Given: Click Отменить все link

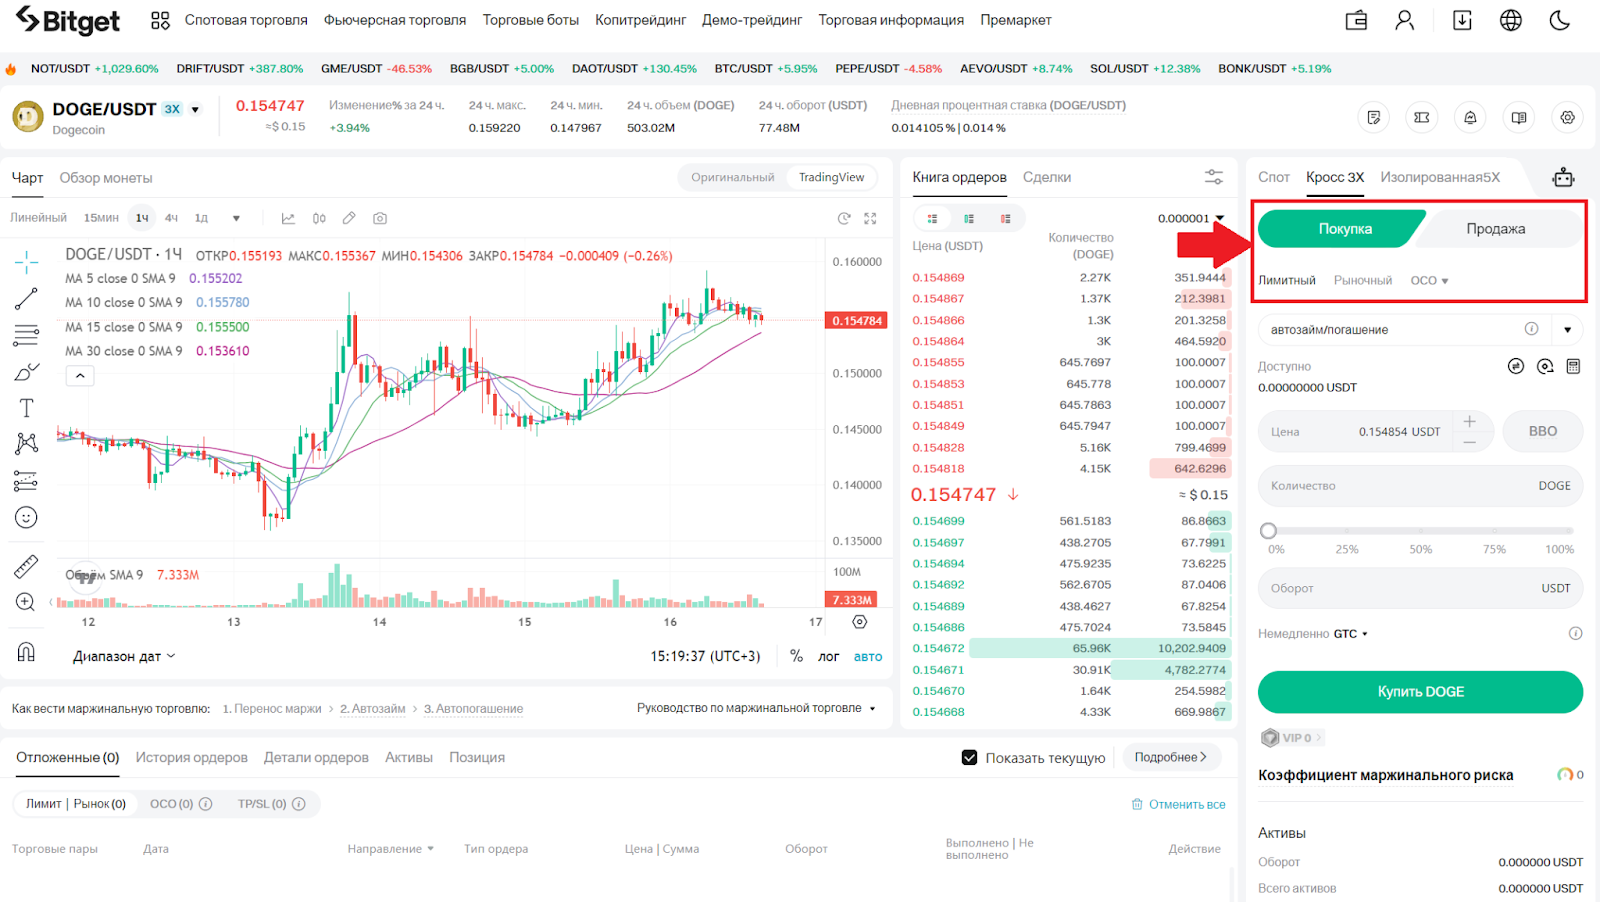Looking at the screenshot, I should coord(1179,804).
